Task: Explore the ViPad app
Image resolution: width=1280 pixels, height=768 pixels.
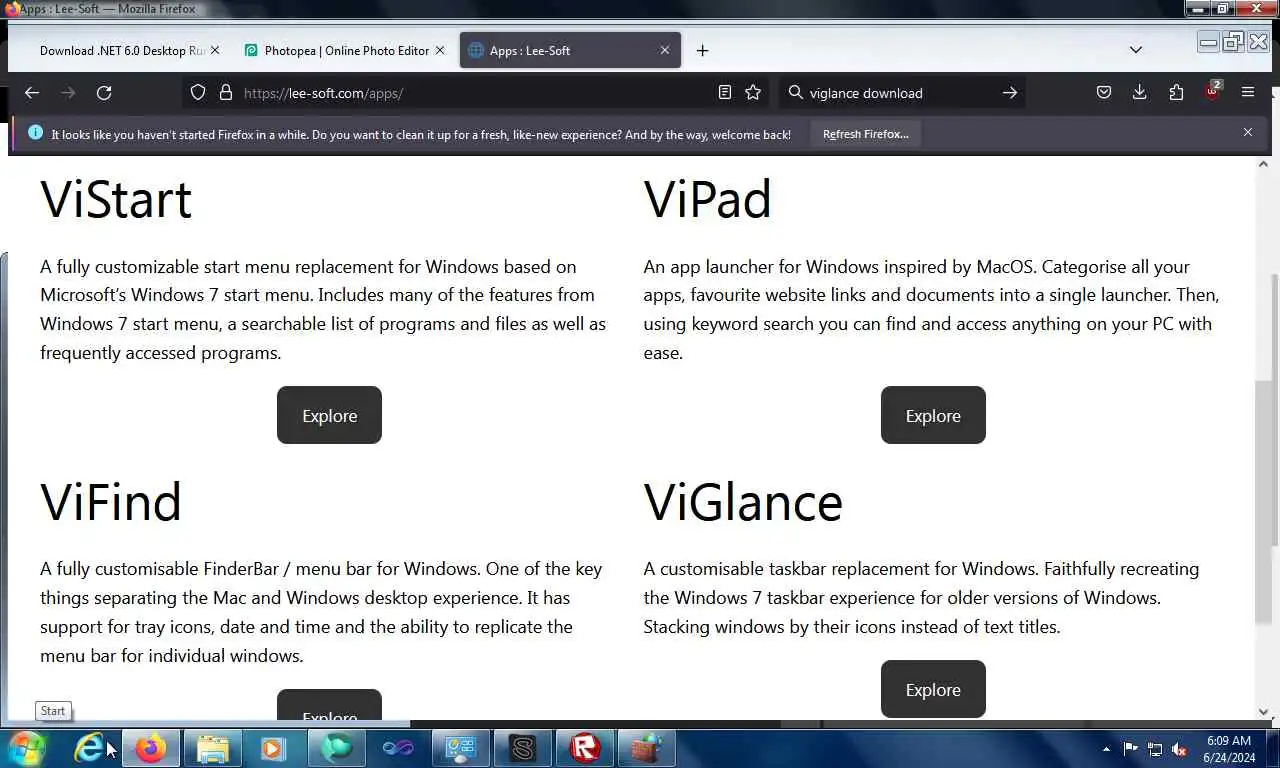Action: click(x=933, y=415)
